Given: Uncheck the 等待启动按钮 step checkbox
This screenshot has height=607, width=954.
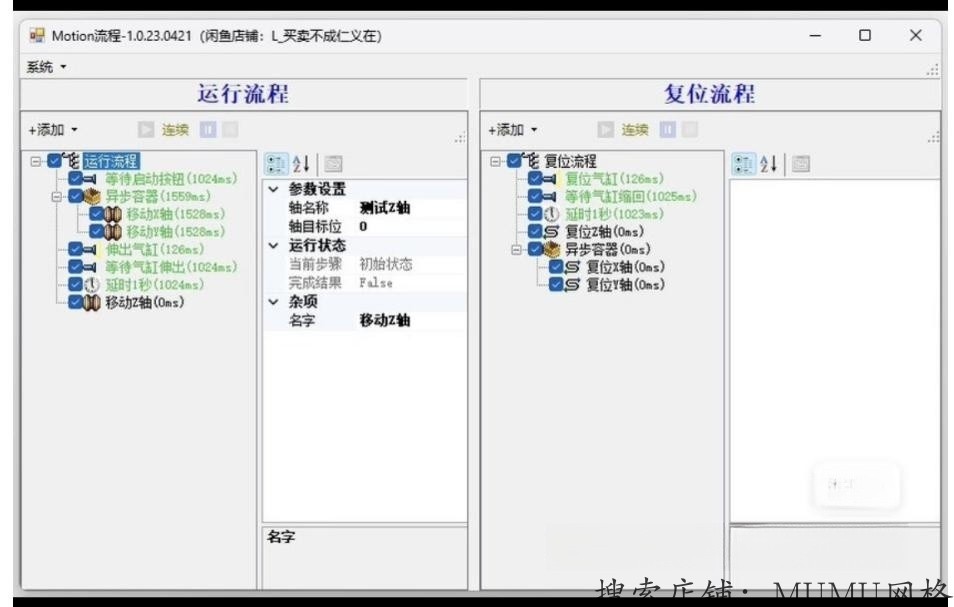Looking at the screenshot, I should coord(75,179).
